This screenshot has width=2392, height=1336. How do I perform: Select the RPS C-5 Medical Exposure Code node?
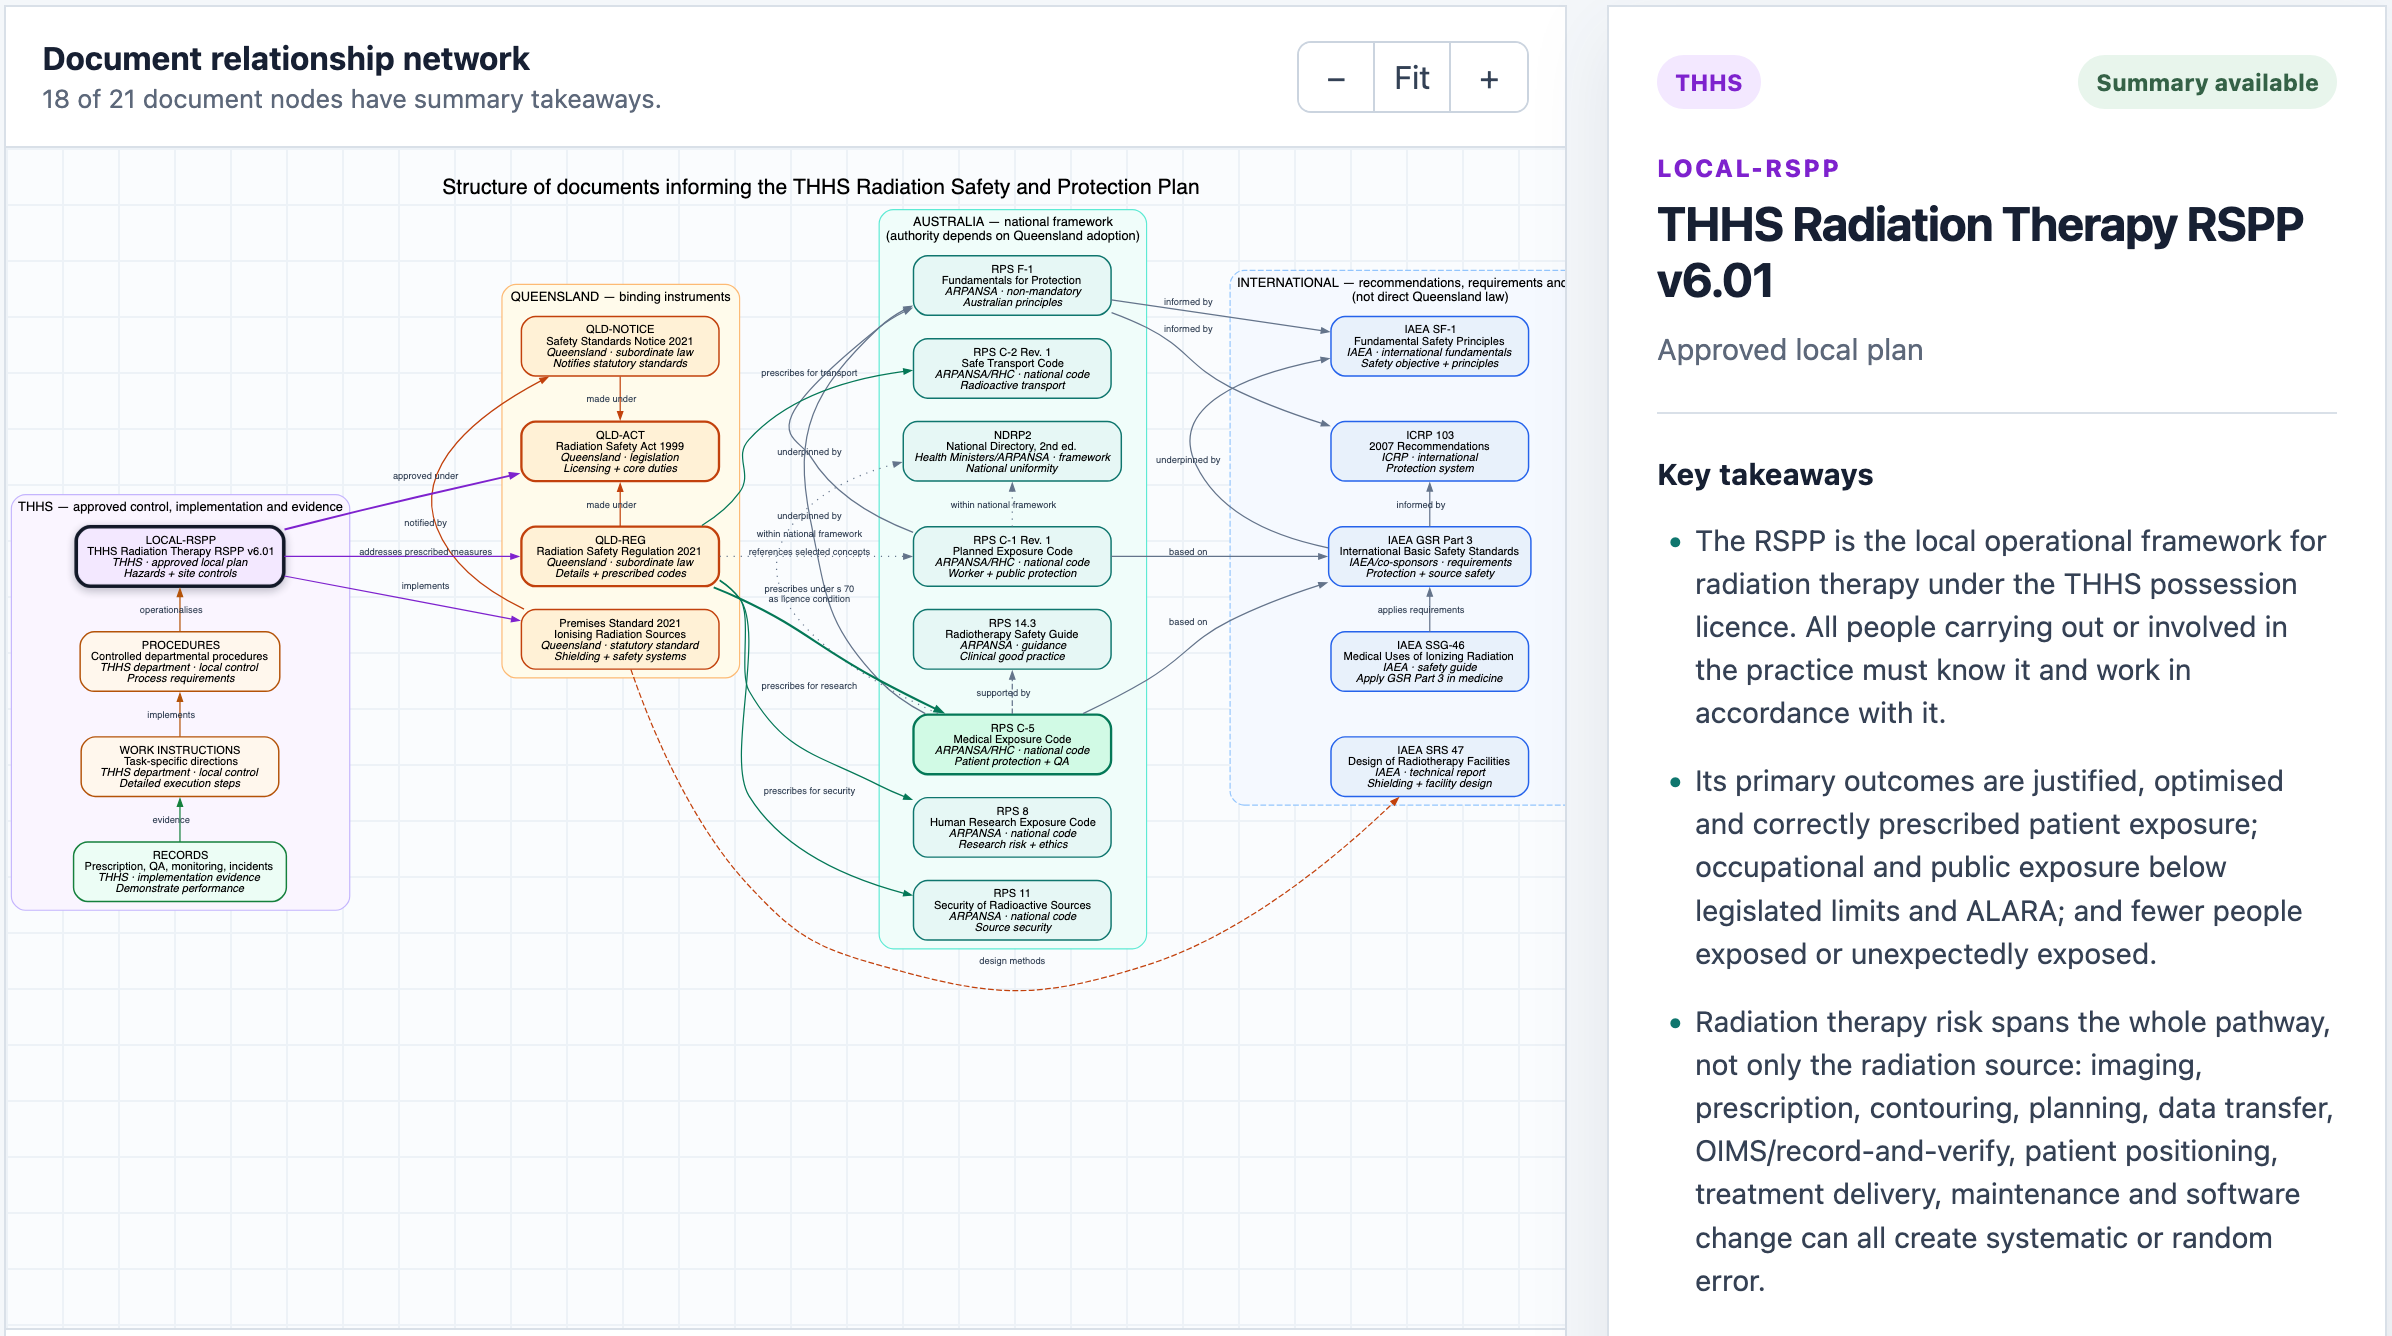1012,744
